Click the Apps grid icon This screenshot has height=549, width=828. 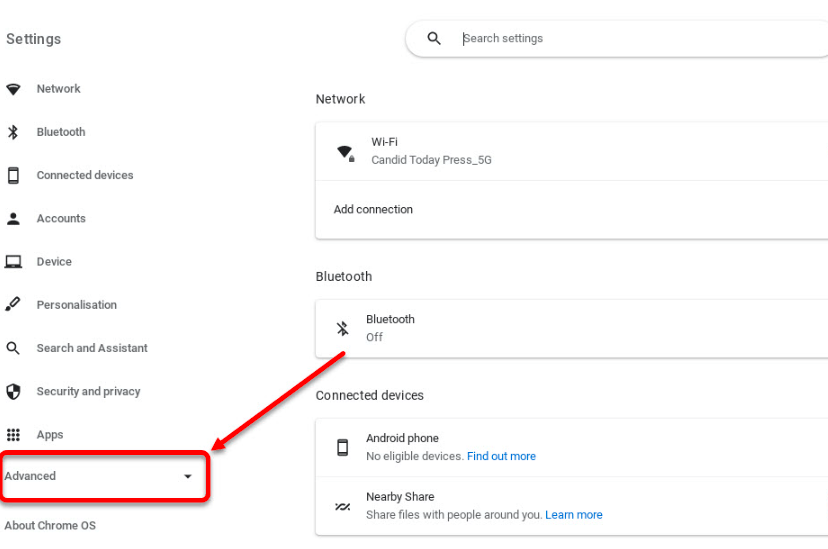click(x=13, y=435)
